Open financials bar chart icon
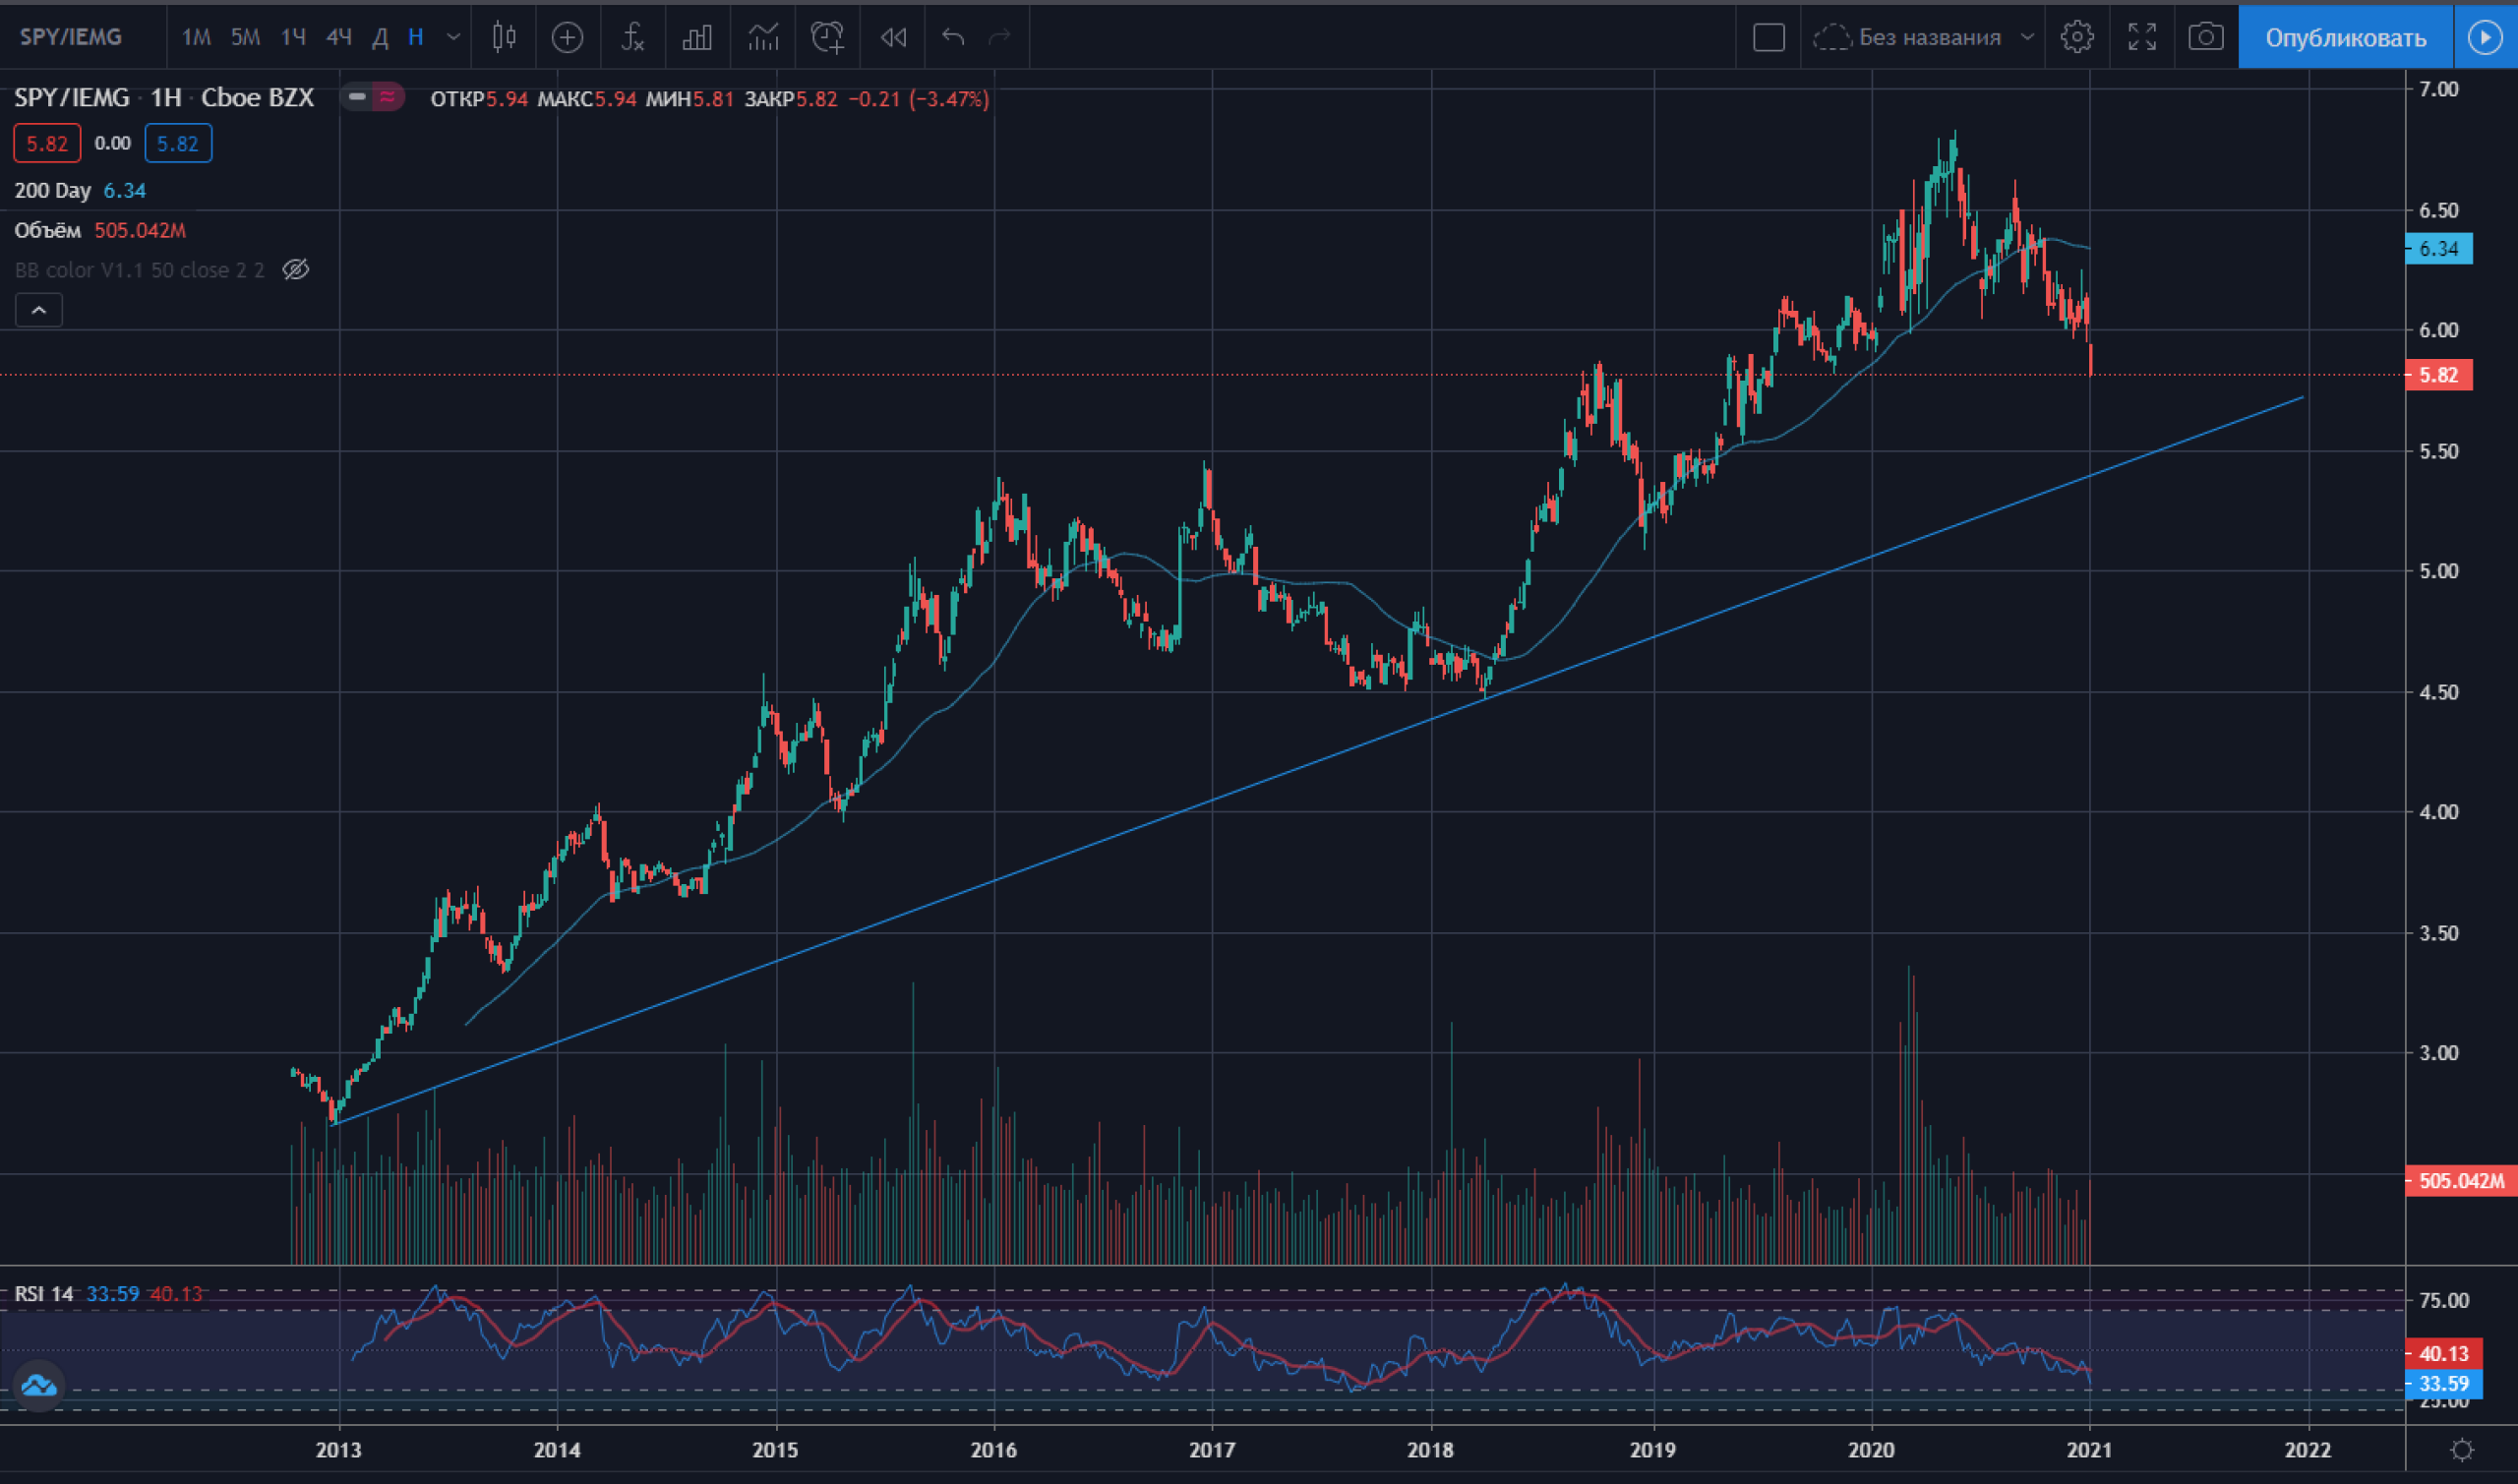The width and height of the screenshot is (2518, 1484). (697, 37)
